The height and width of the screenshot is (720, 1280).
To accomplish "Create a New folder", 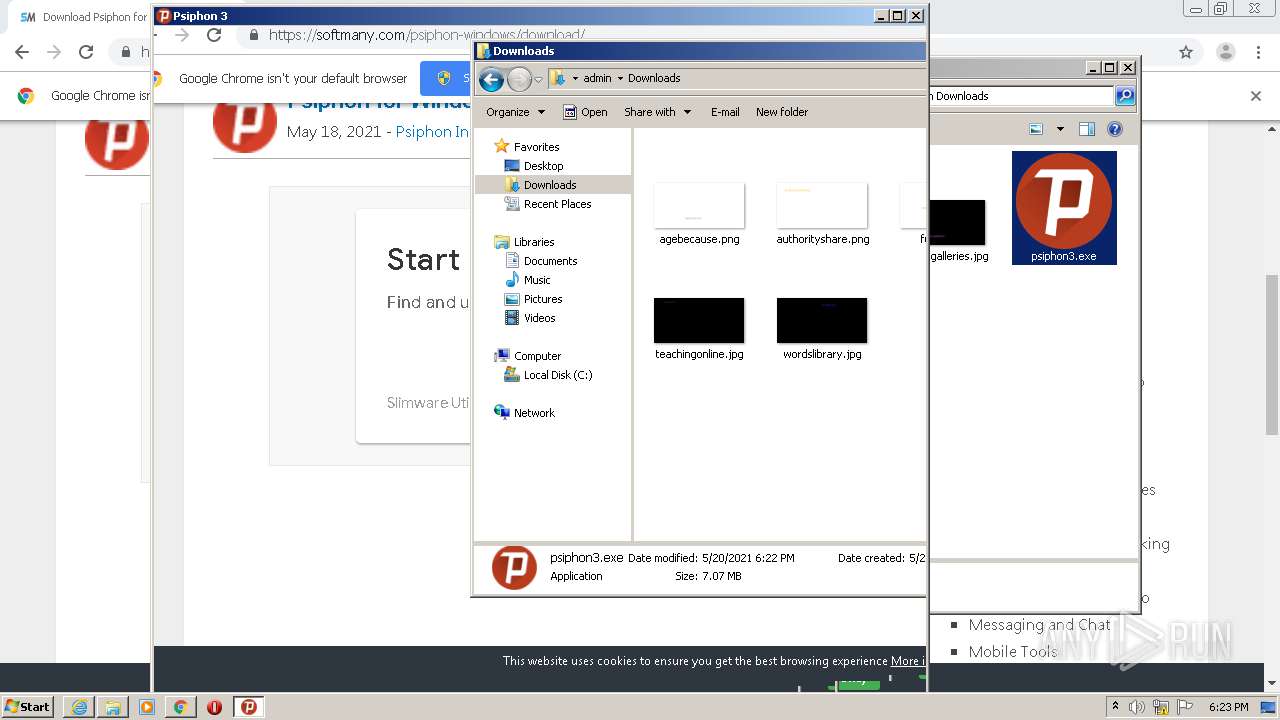I will pyautogui.click(x=781, y=112).
